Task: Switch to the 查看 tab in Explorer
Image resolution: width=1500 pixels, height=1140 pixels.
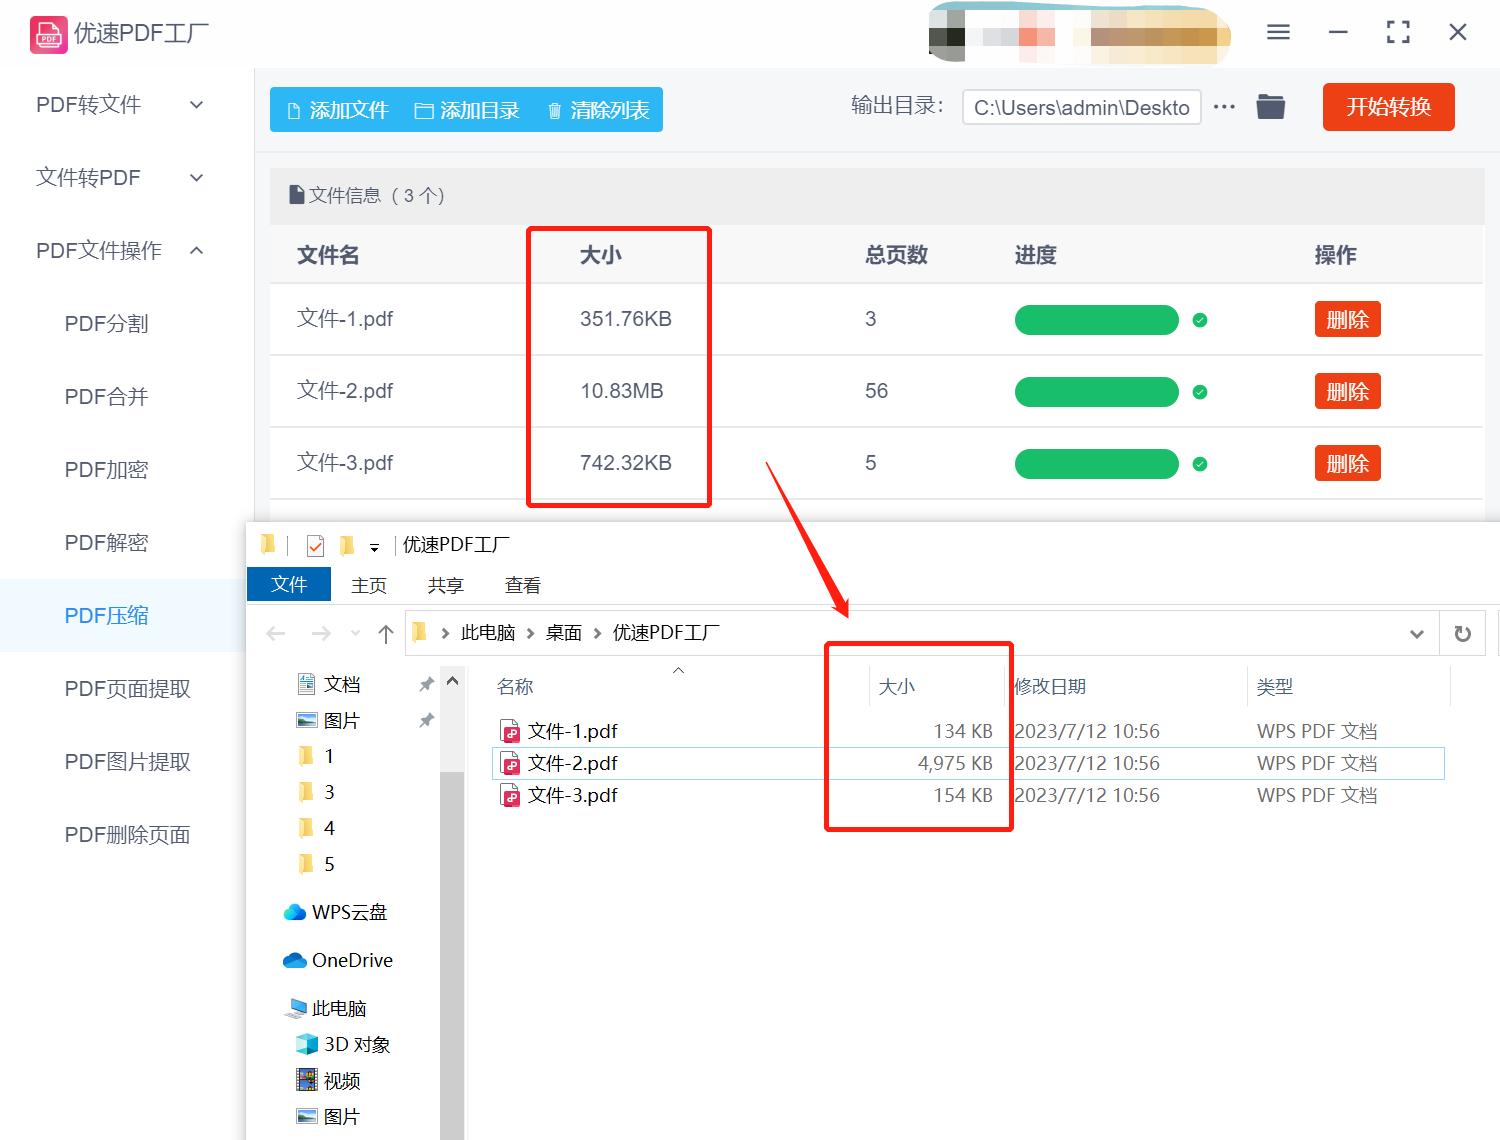Action: (523, 585)
